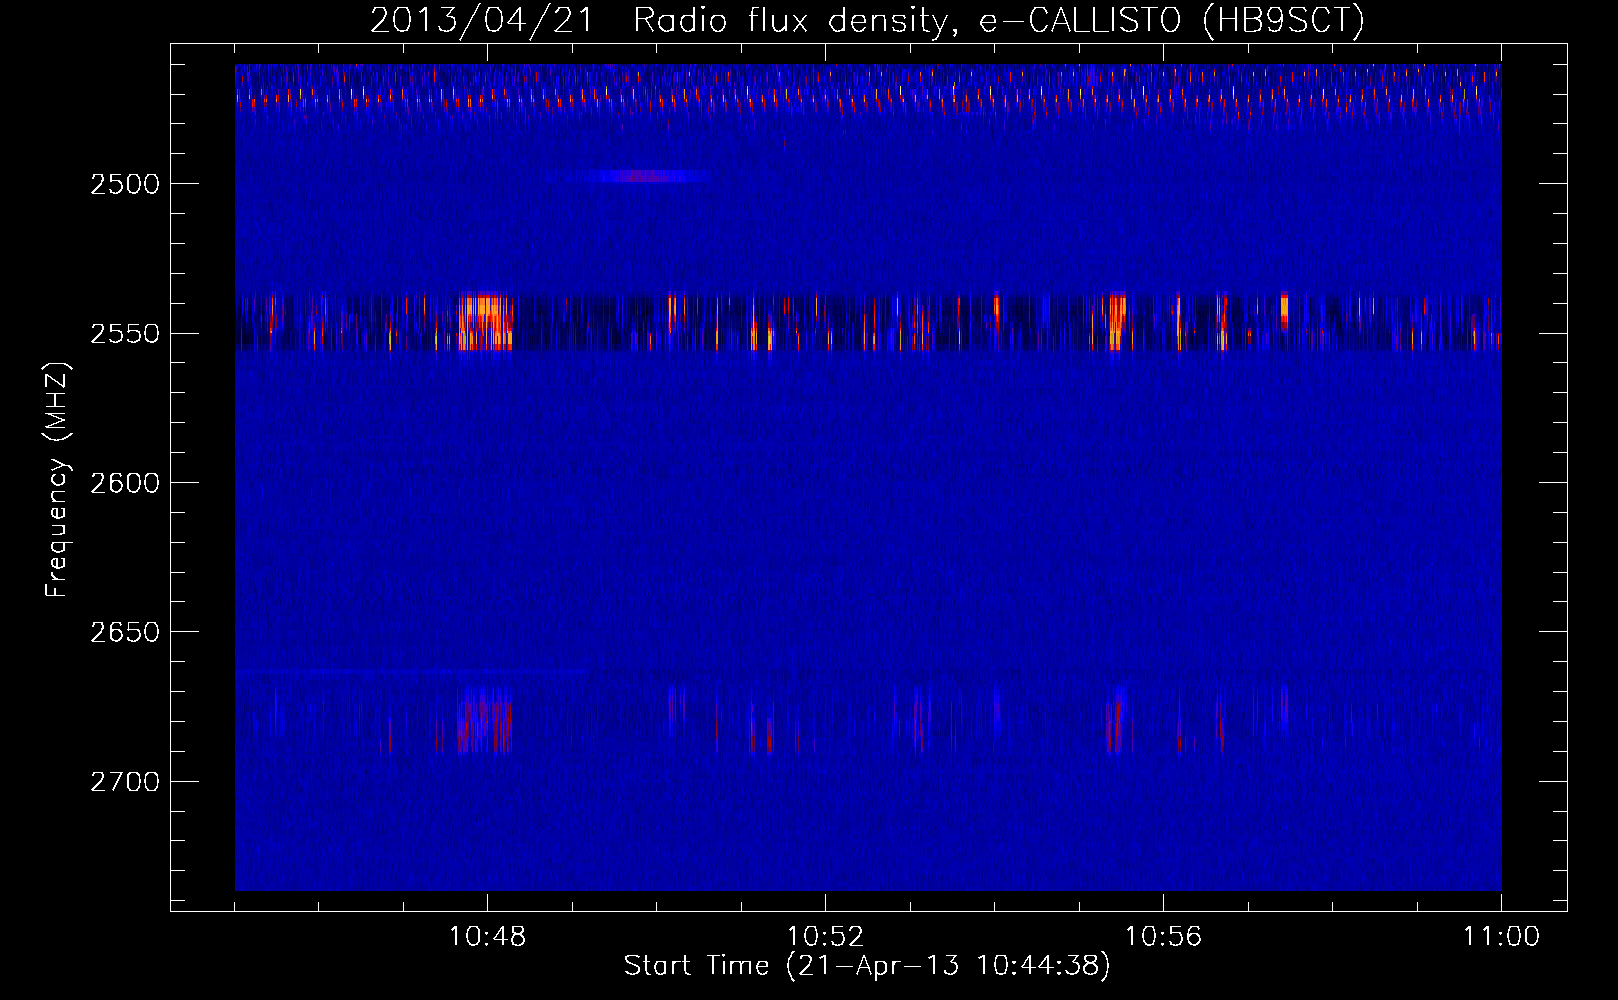Click the 2600 frequency tick label
The width and height of the screenshot is (1618, 1000).
coord(125,483)
